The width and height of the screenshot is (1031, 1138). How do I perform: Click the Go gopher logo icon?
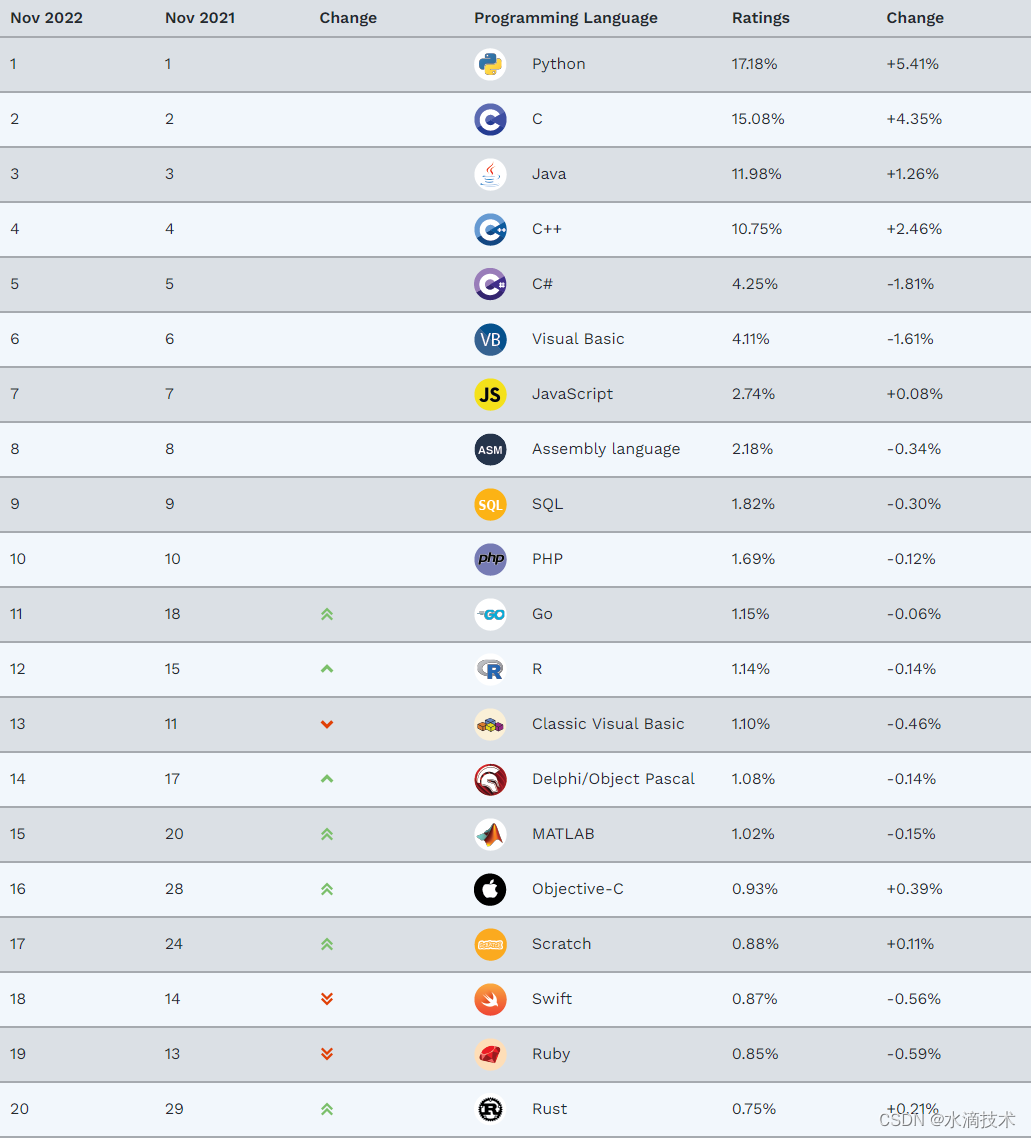pos(490,615)
